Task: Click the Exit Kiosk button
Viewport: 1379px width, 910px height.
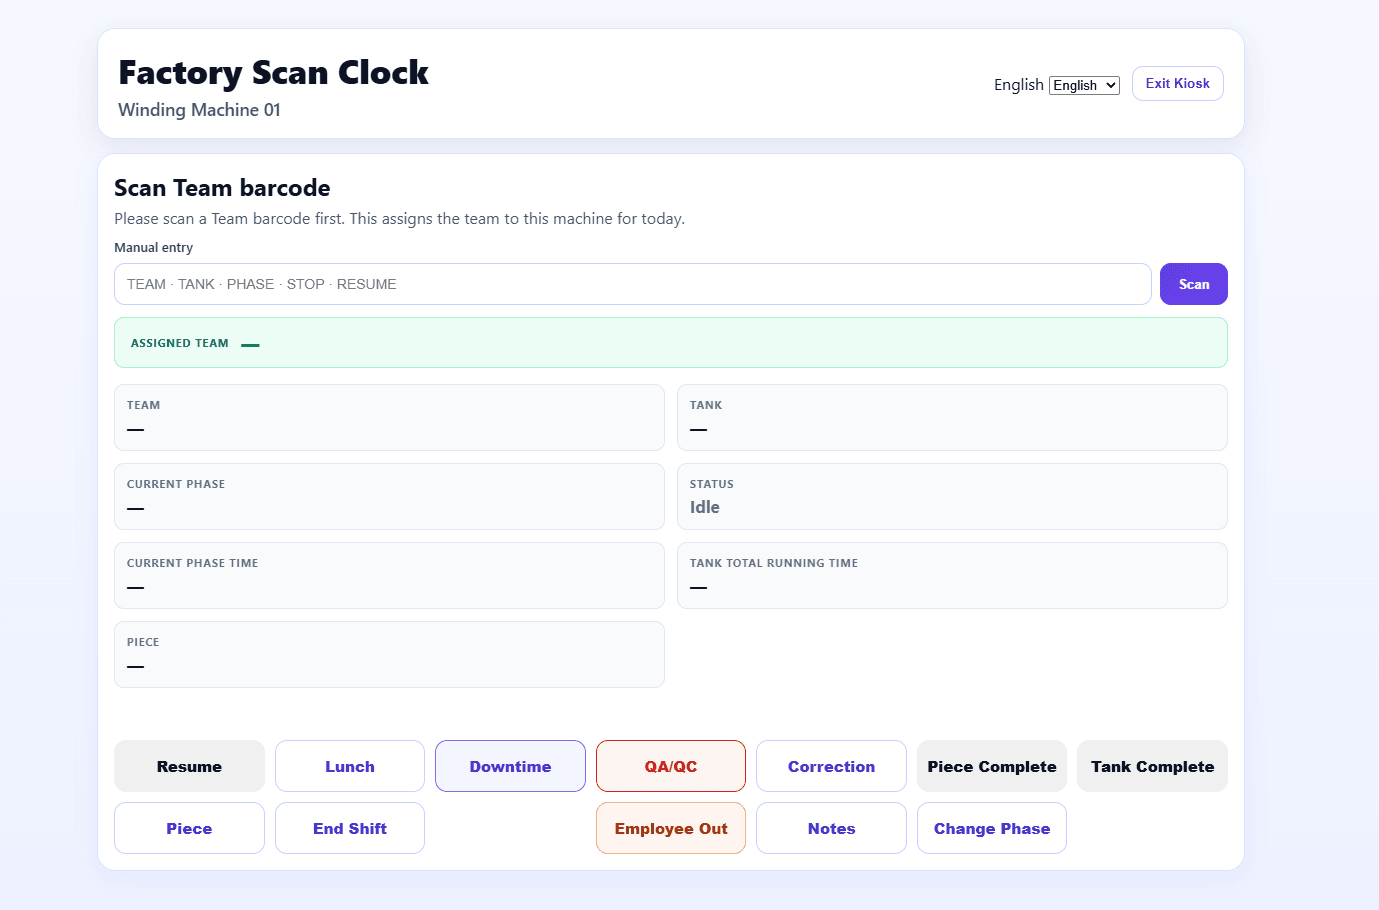Action: (1178, 84)
